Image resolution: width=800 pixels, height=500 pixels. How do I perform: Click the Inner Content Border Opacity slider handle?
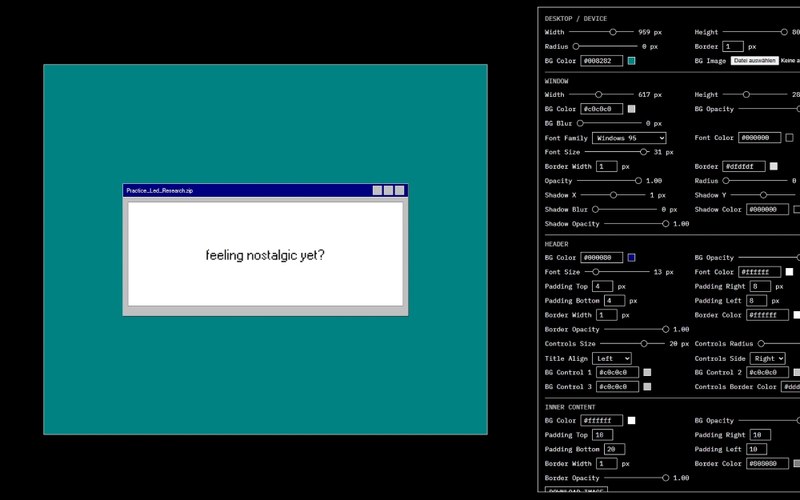(665, 478)
